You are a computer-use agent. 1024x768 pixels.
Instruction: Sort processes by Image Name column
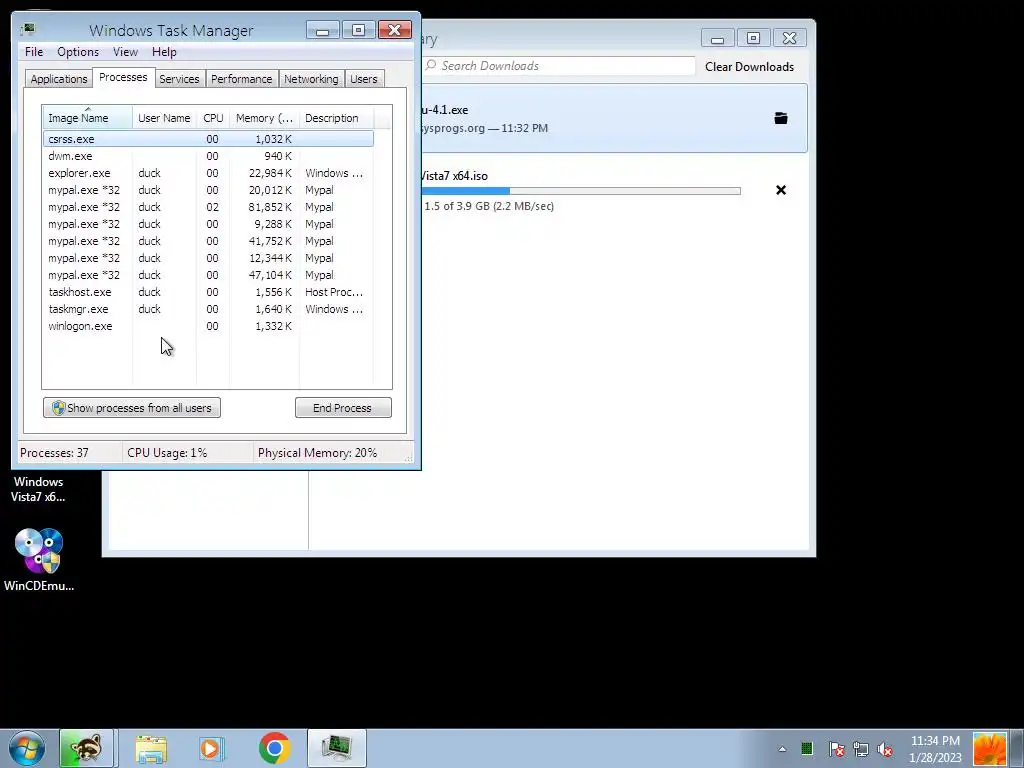click(x=88, y=118)
